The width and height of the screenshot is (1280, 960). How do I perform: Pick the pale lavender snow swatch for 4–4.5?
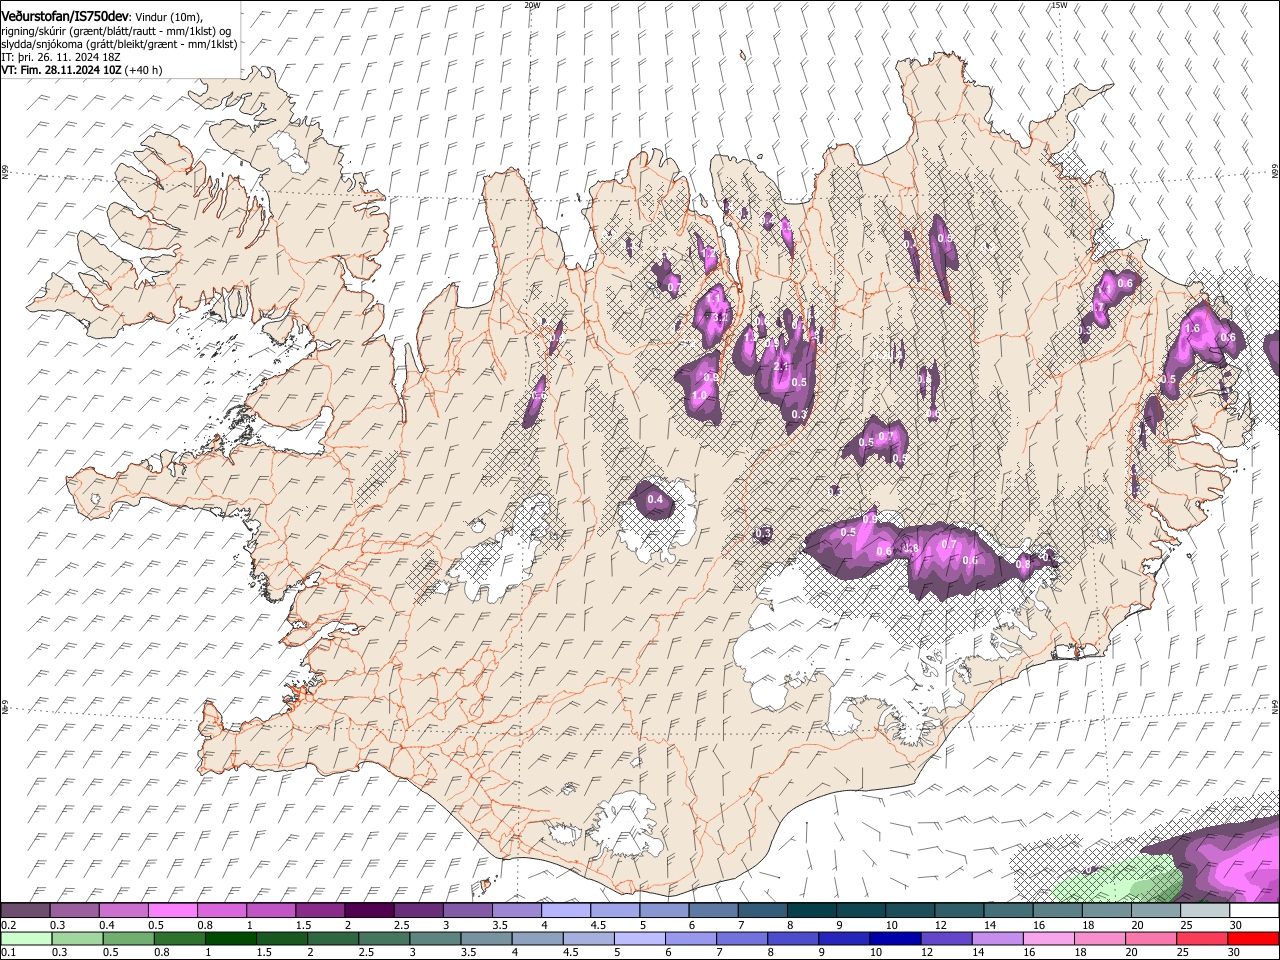click(566, 910)
